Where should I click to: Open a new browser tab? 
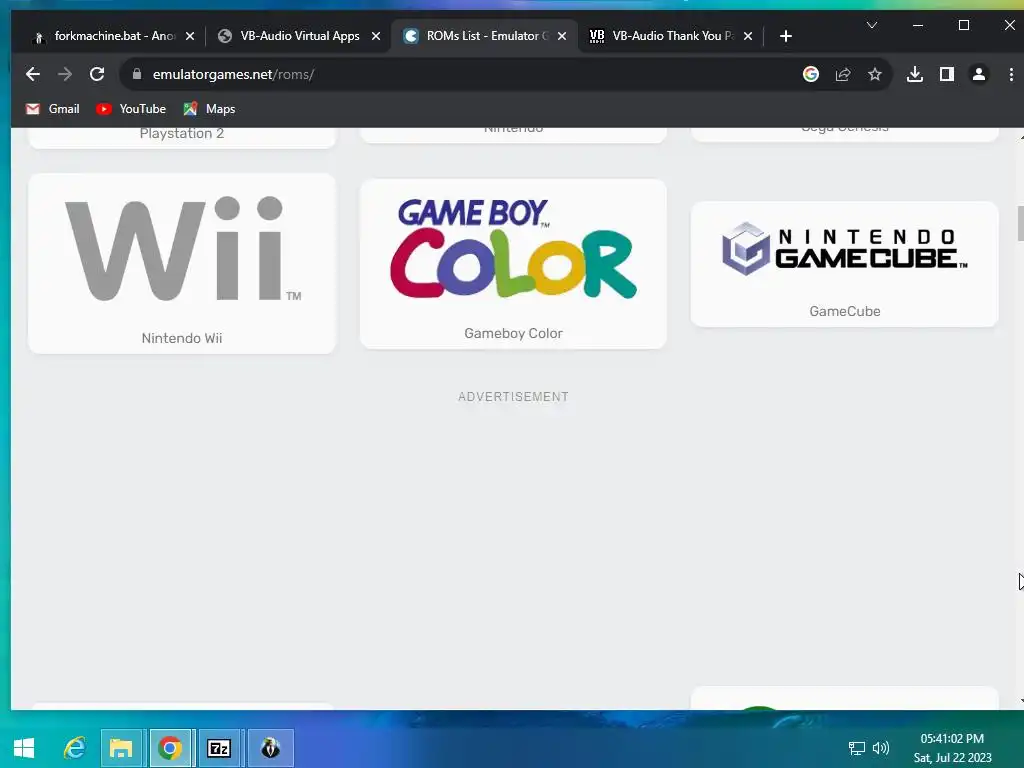[x=786, y=36]
